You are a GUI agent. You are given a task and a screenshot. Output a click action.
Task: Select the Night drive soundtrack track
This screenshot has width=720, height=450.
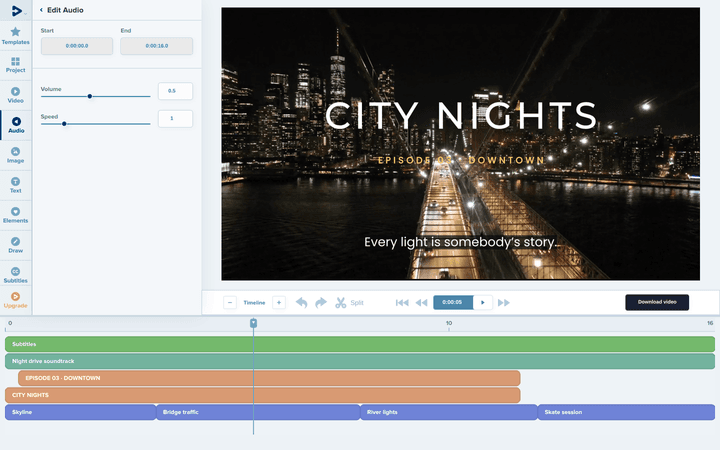[360, 361]
